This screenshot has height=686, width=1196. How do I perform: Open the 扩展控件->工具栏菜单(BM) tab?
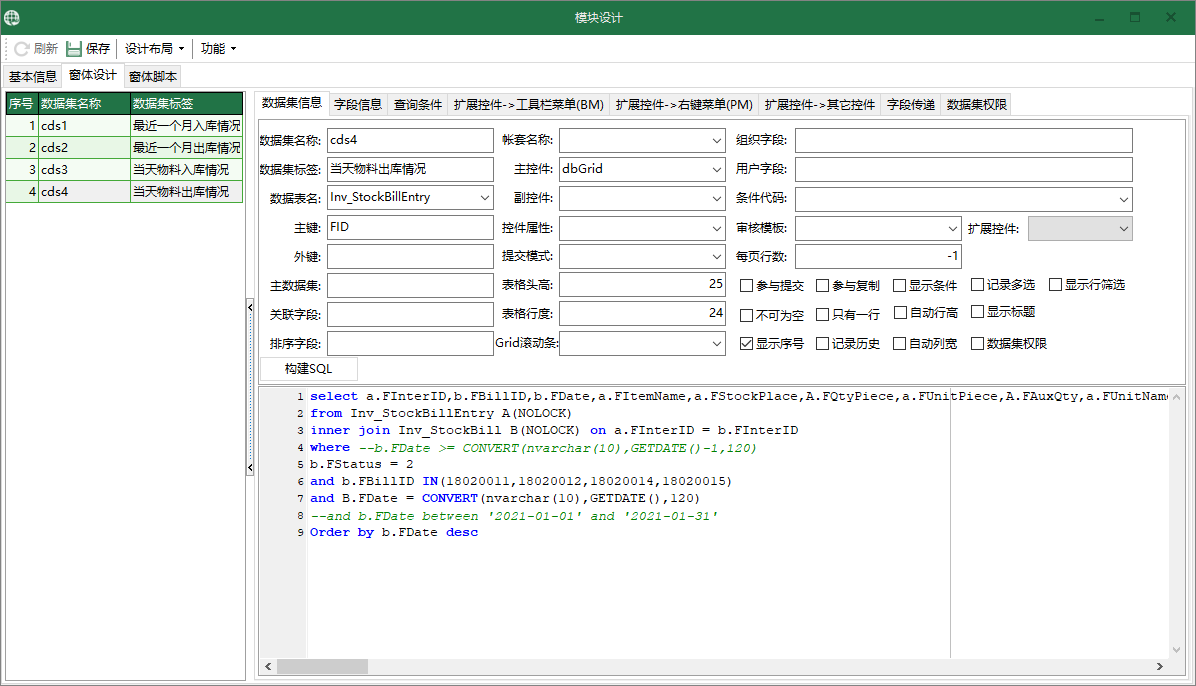[x=529, y=105]
